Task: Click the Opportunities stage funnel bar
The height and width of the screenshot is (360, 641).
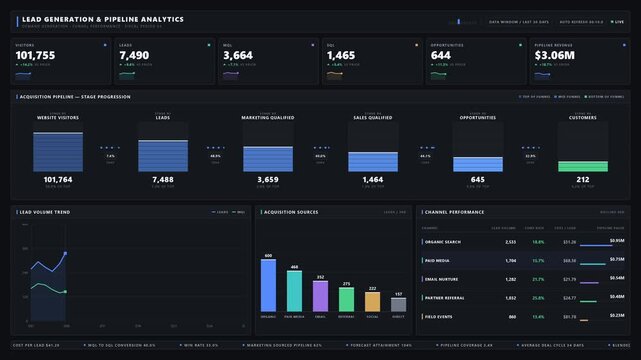Action: 478,164
